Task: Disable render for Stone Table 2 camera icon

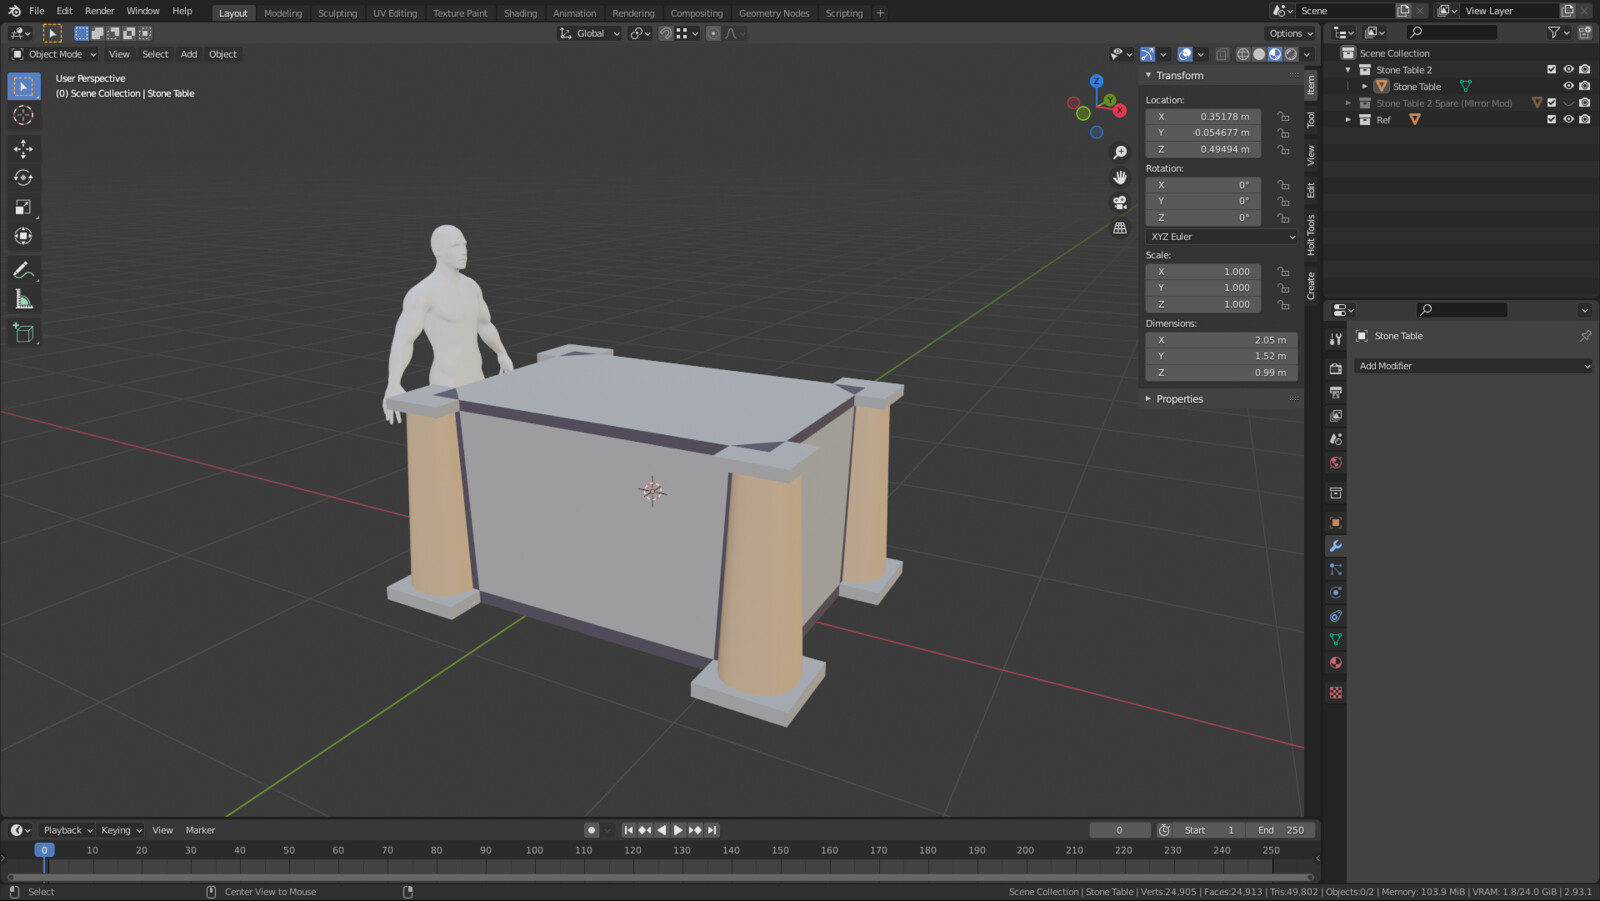Action: click(x=1585, y=70)
